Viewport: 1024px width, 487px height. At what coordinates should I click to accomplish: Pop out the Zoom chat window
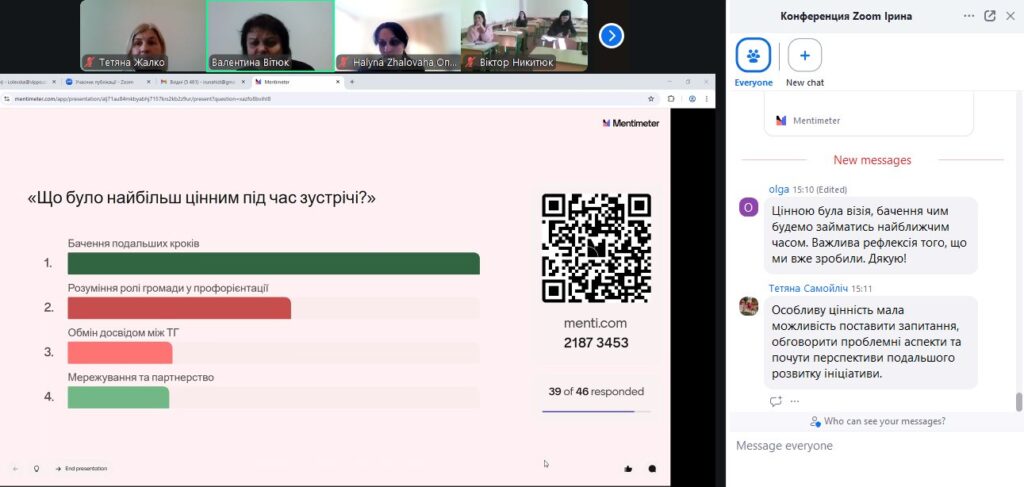[989, 16]
